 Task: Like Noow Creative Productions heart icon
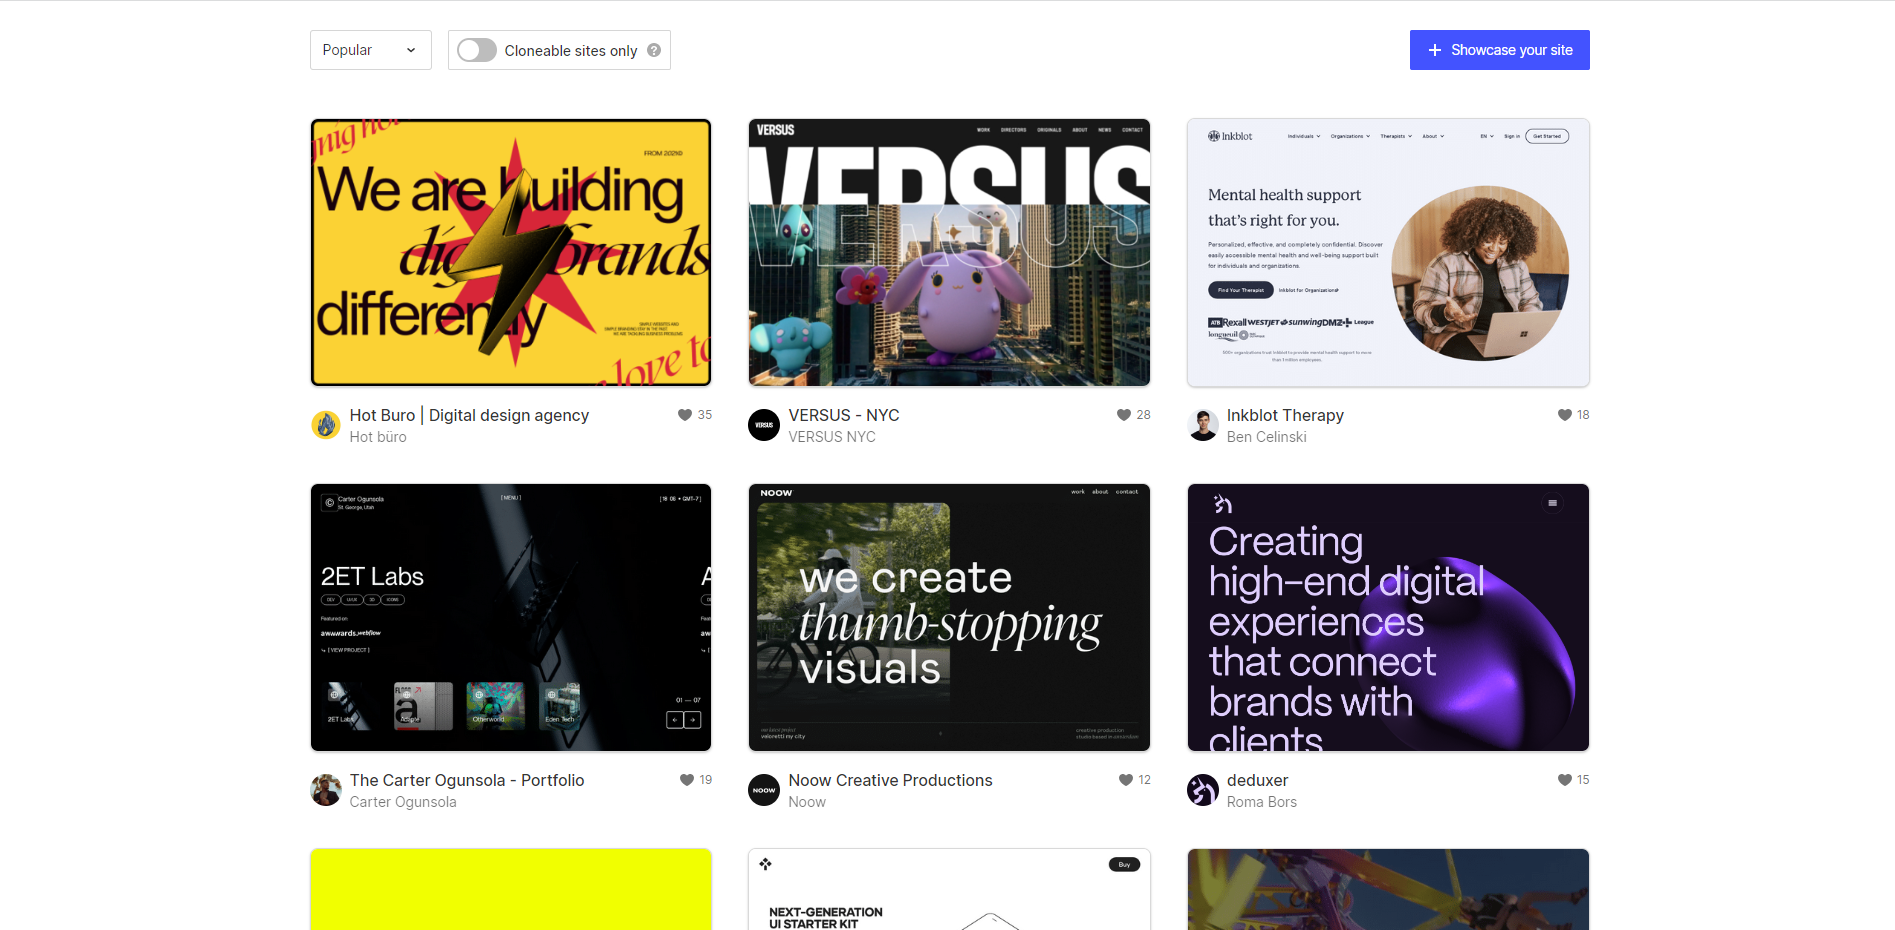[x=1126, y=780]
